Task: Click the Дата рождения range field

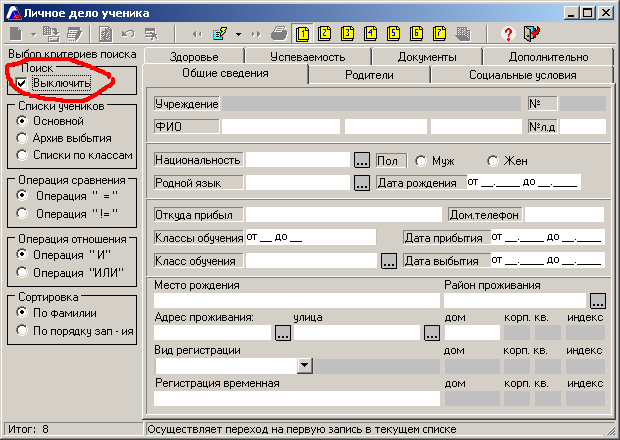Action: click(524, 182)
